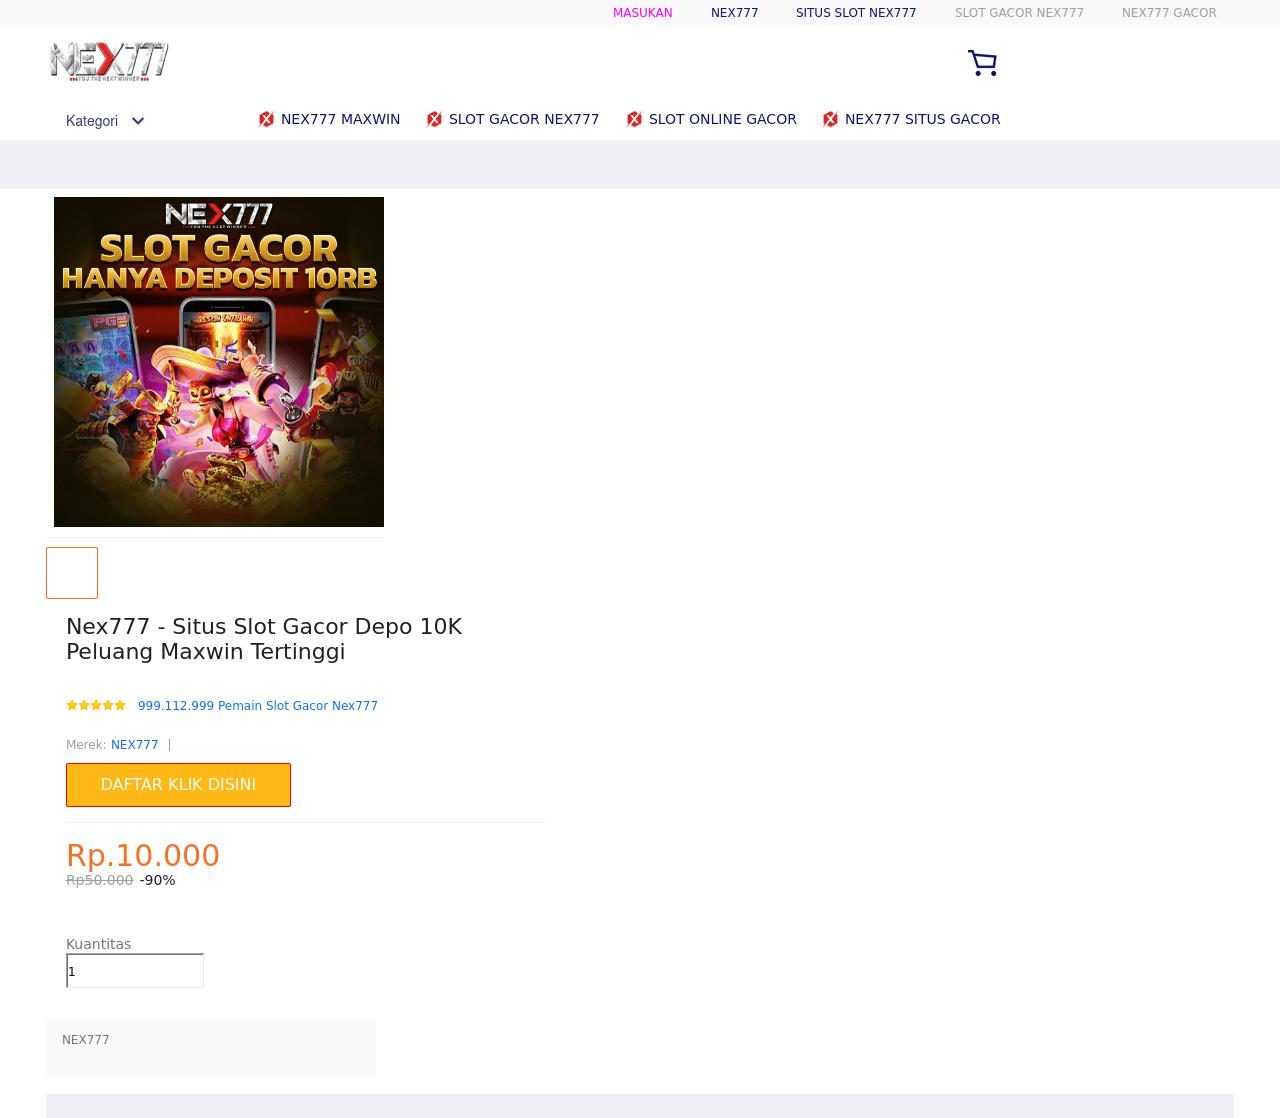
Task: Go to NEX777 MAXWIN menu item
Action: 340,119
